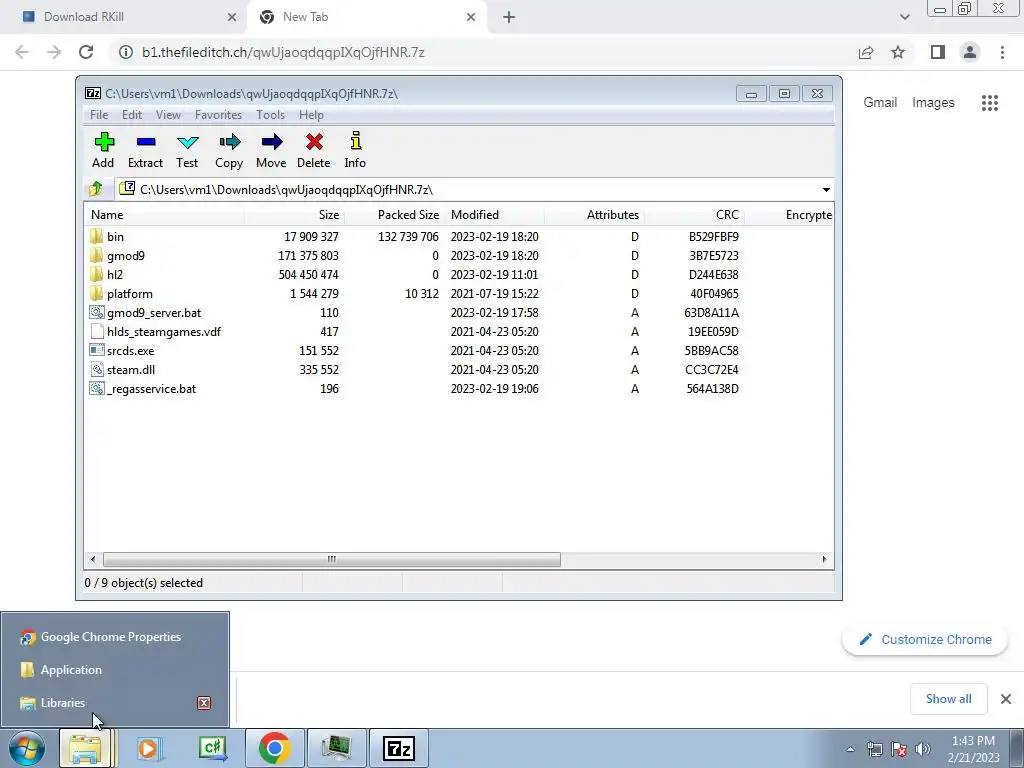Click the Chrome tab search chevron
Image resolution: width=1024 pixels, height=768 pixels.
point(904,17)
